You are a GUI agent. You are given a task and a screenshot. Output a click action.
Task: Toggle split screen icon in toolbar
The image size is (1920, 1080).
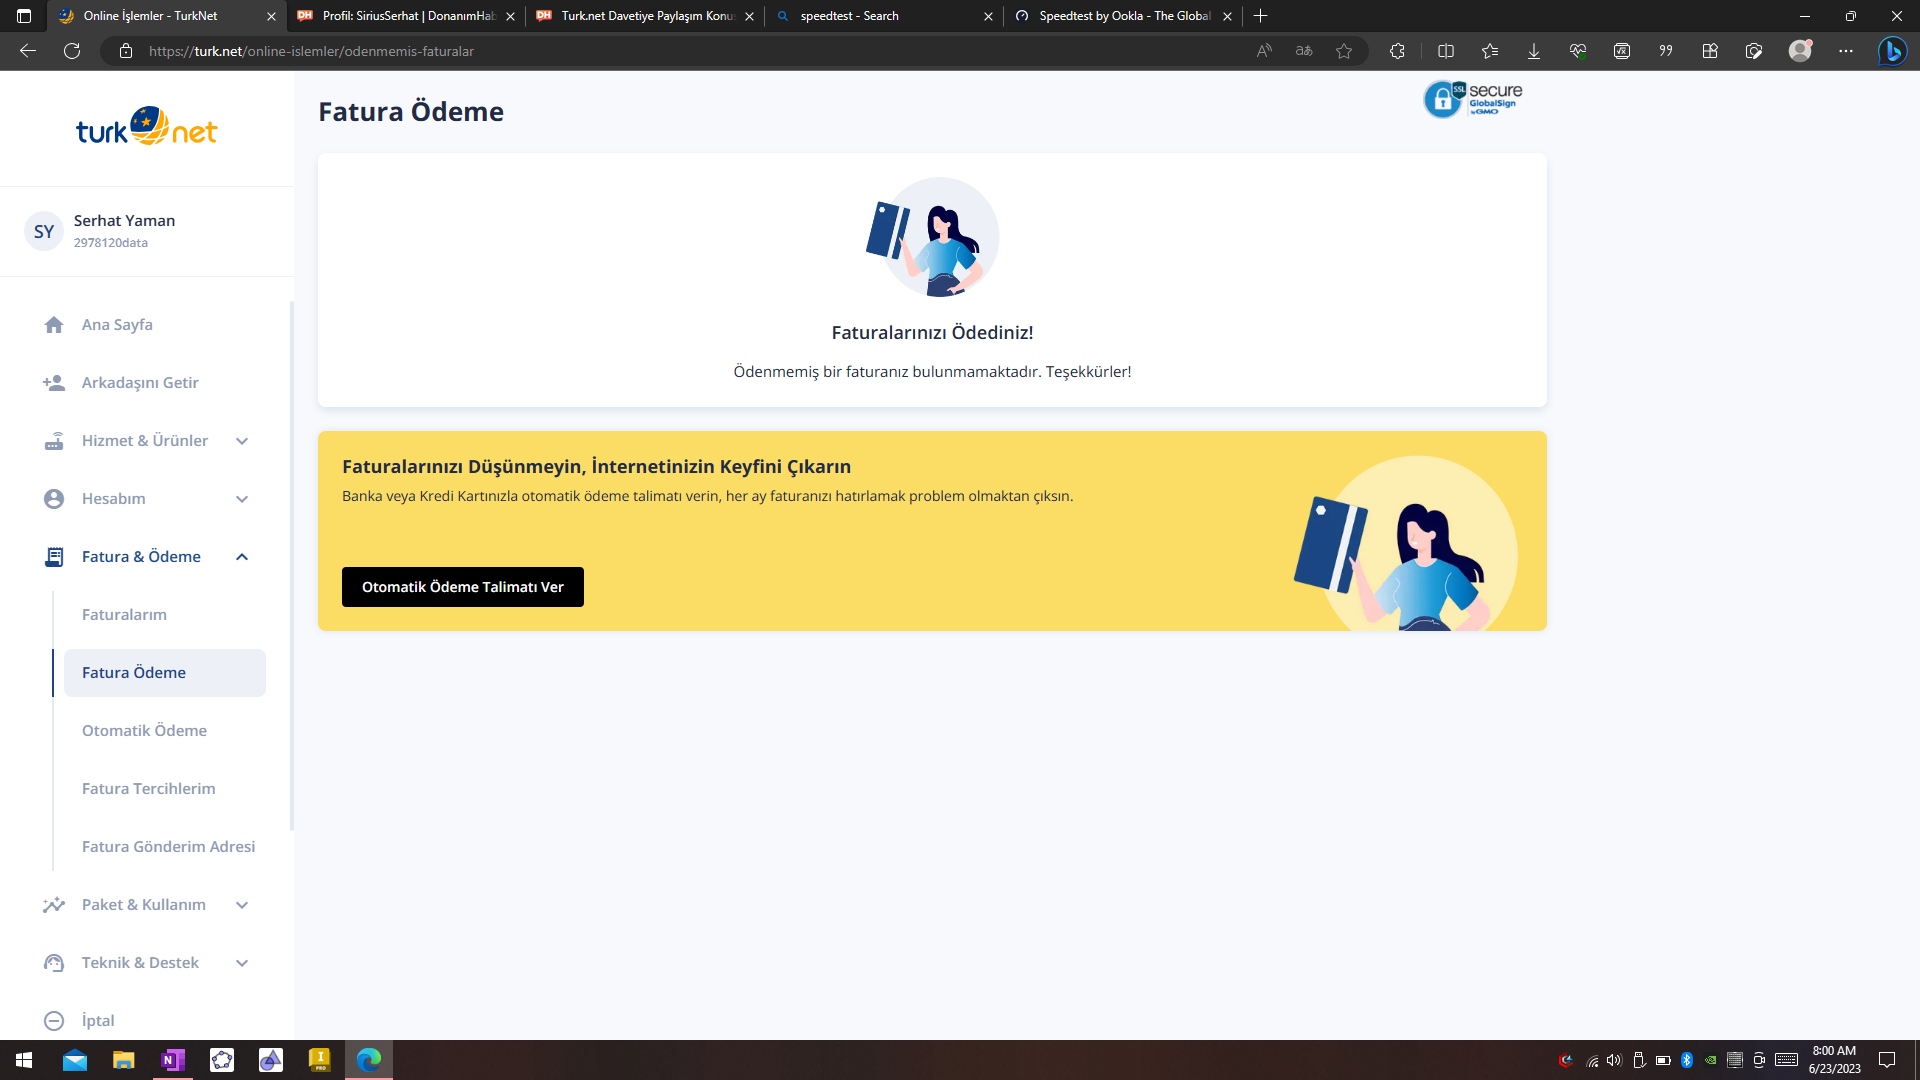(1446, 51)
